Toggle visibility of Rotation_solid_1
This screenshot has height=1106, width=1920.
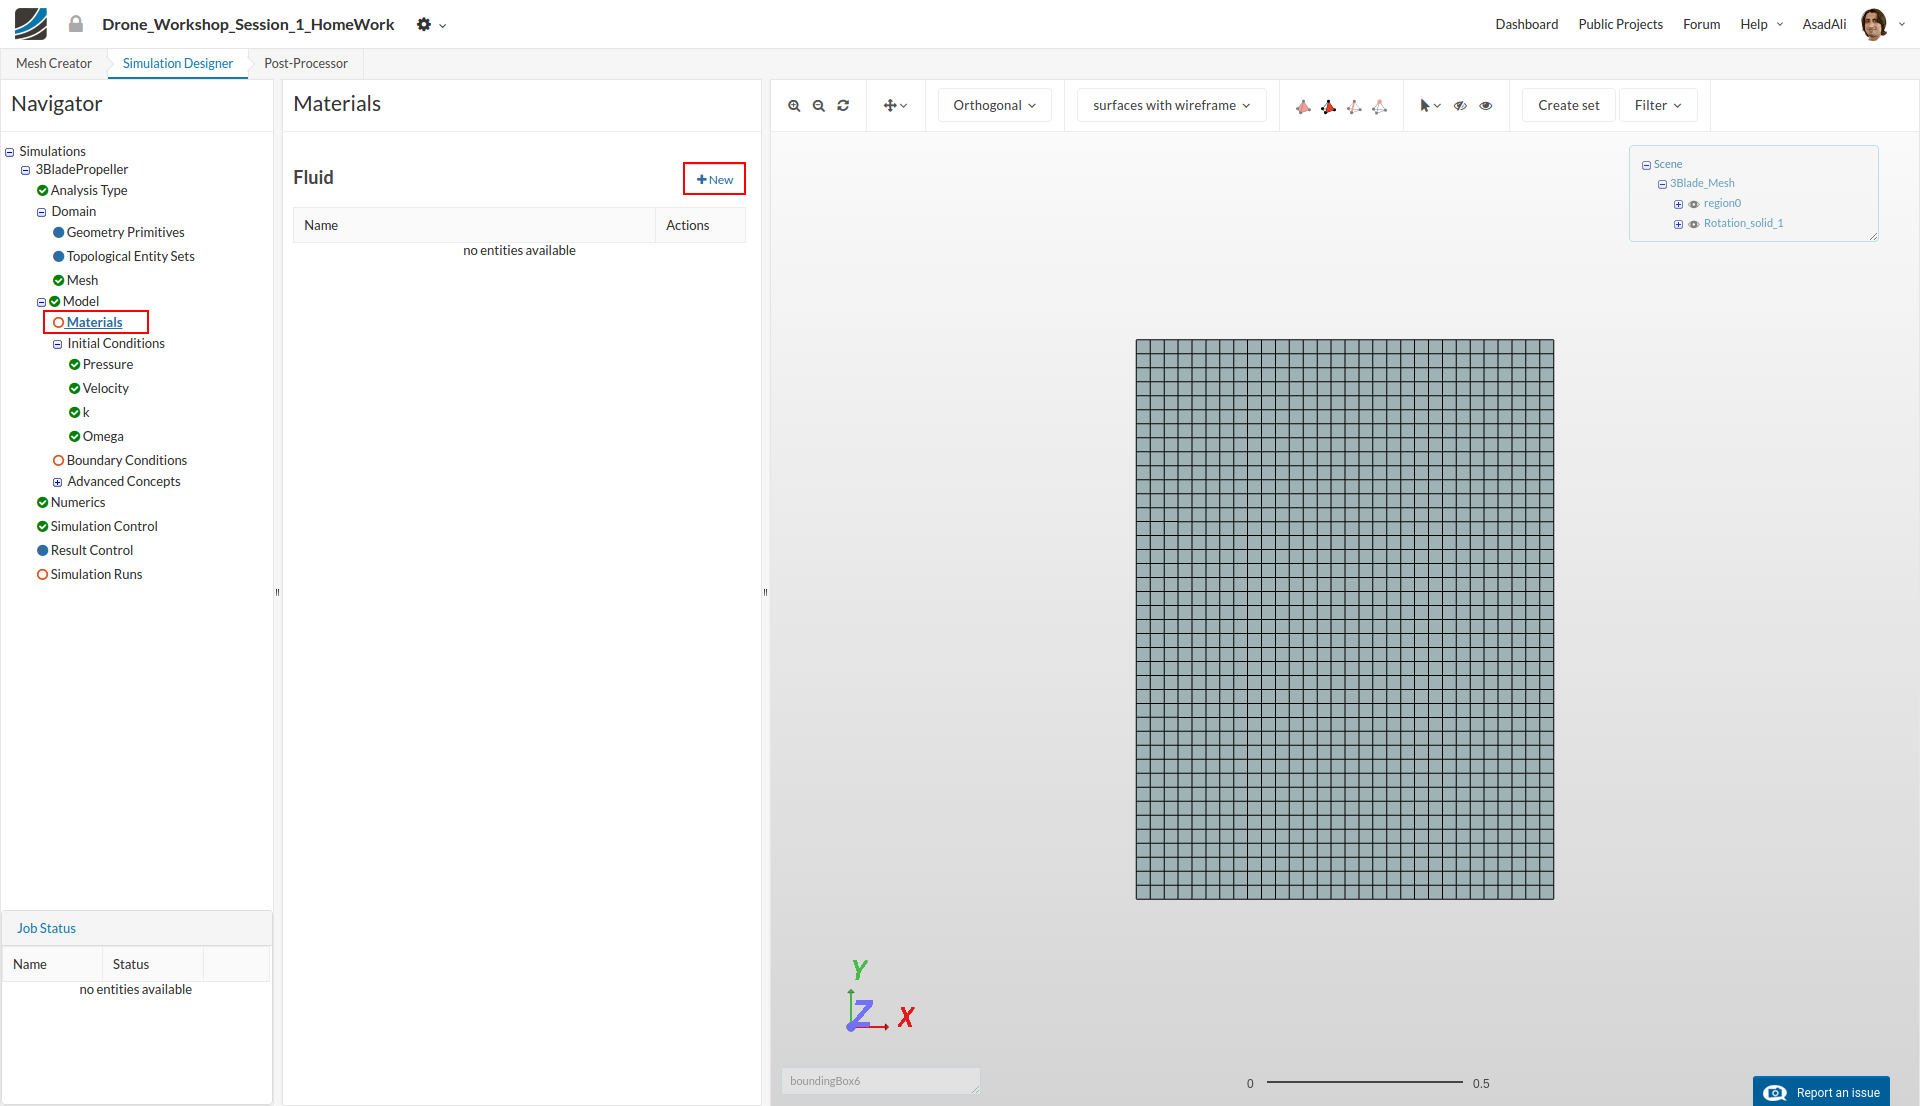coord(1694,224)
